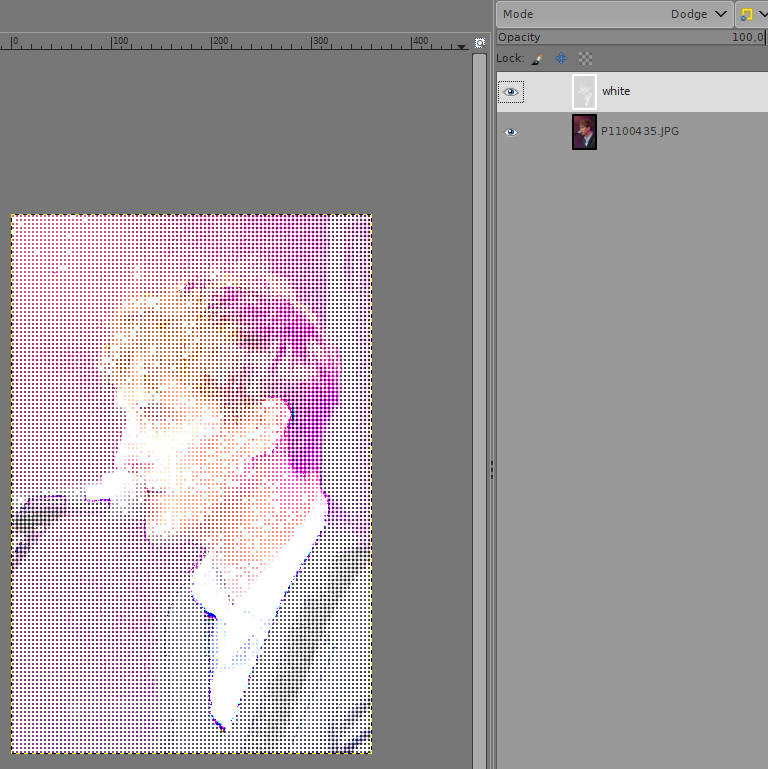Adjust the layer Opacity slider
Image resolution: width=768 pixels, height=769 pixels.
coord(631,37)
